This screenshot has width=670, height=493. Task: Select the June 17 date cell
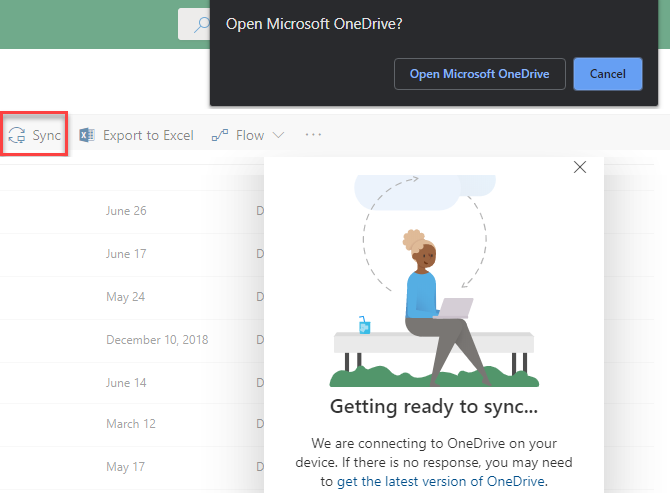(x=126, y=254)
